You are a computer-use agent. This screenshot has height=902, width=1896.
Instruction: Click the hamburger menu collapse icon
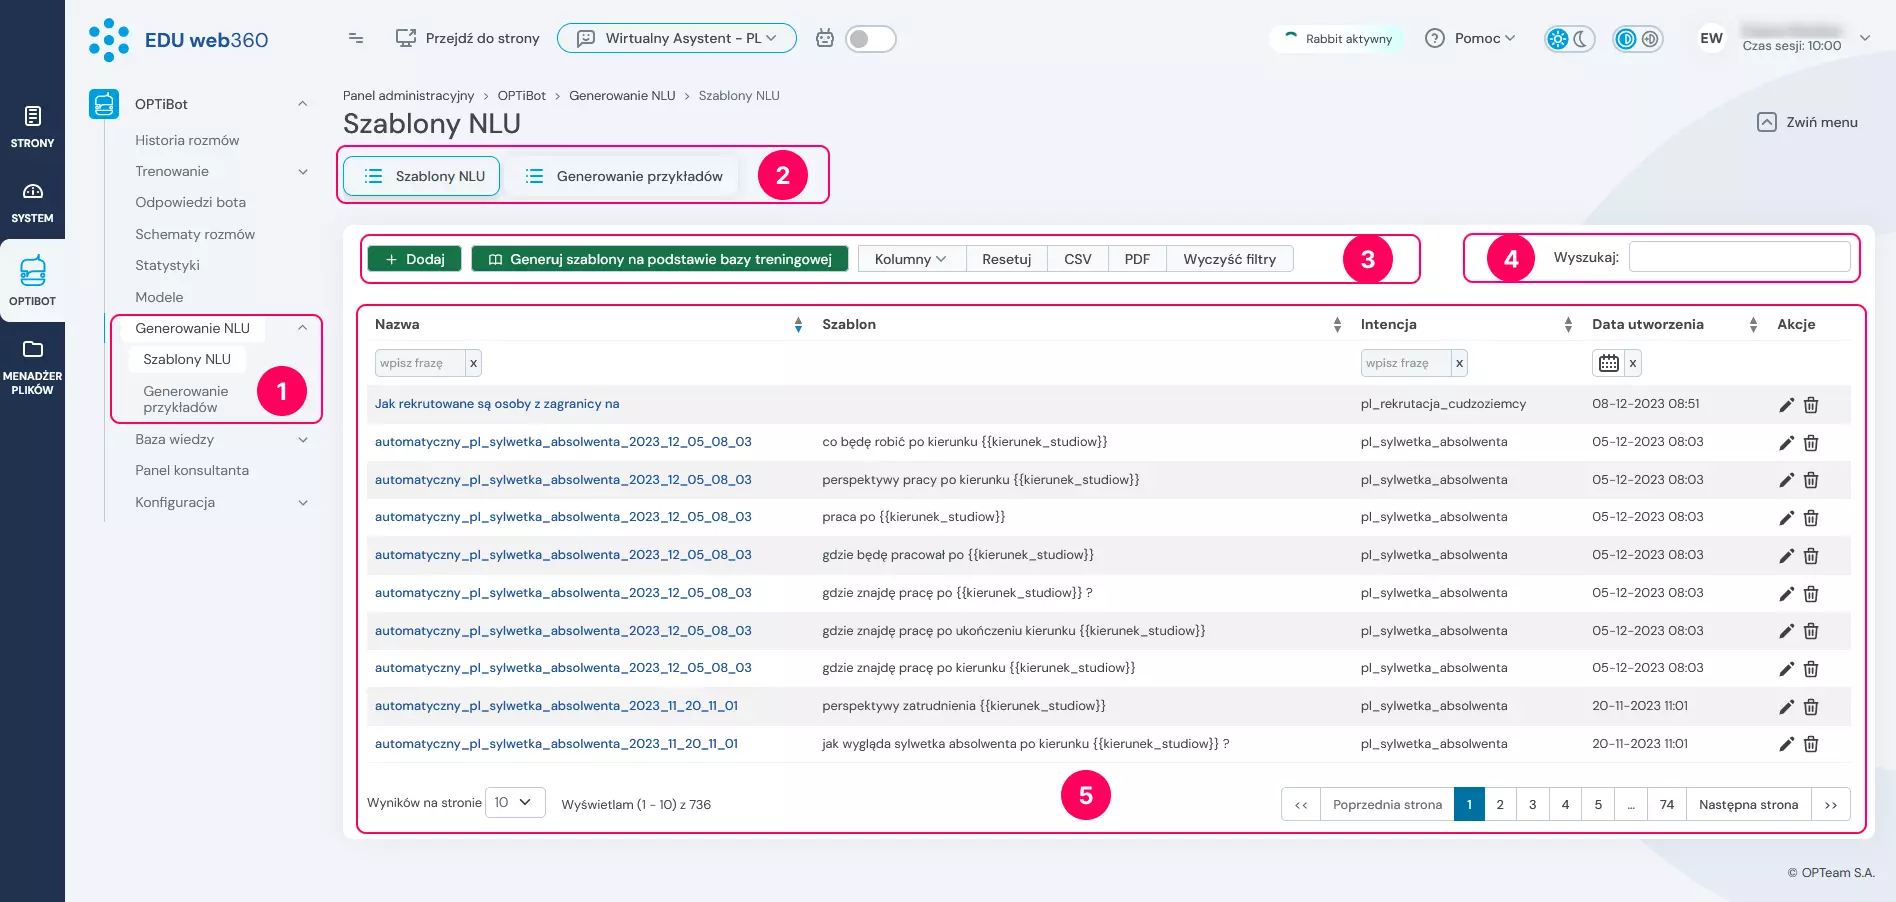tap(355, 38)
